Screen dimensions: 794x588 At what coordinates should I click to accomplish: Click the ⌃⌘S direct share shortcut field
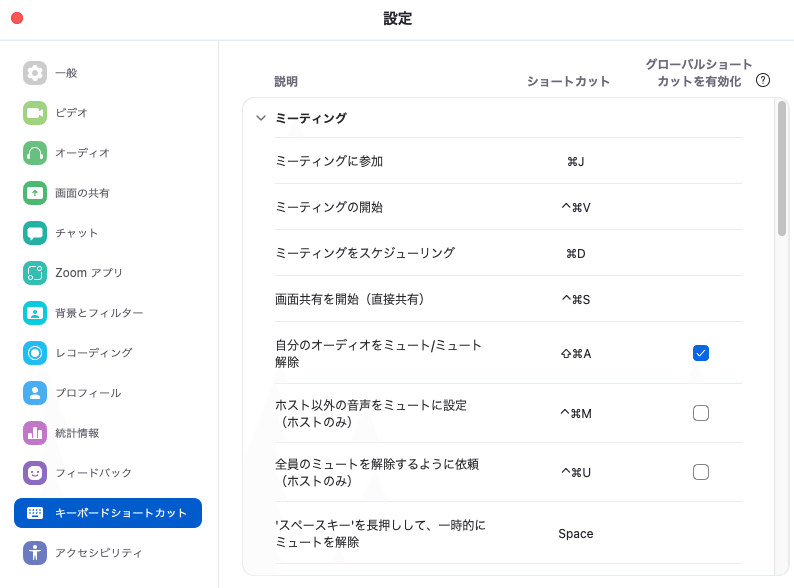click(x=575, y=299)
